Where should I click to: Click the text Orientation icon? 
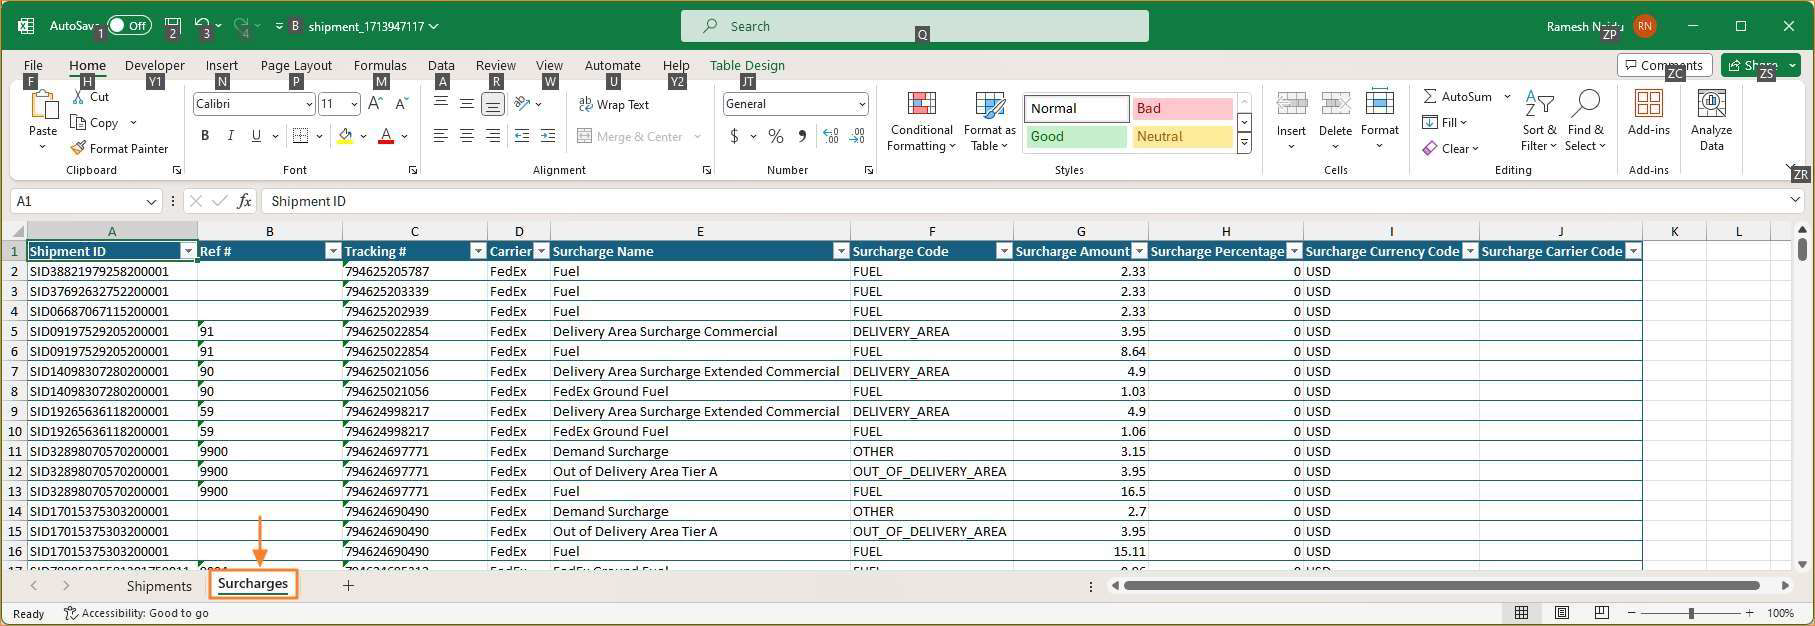(522, 104)
